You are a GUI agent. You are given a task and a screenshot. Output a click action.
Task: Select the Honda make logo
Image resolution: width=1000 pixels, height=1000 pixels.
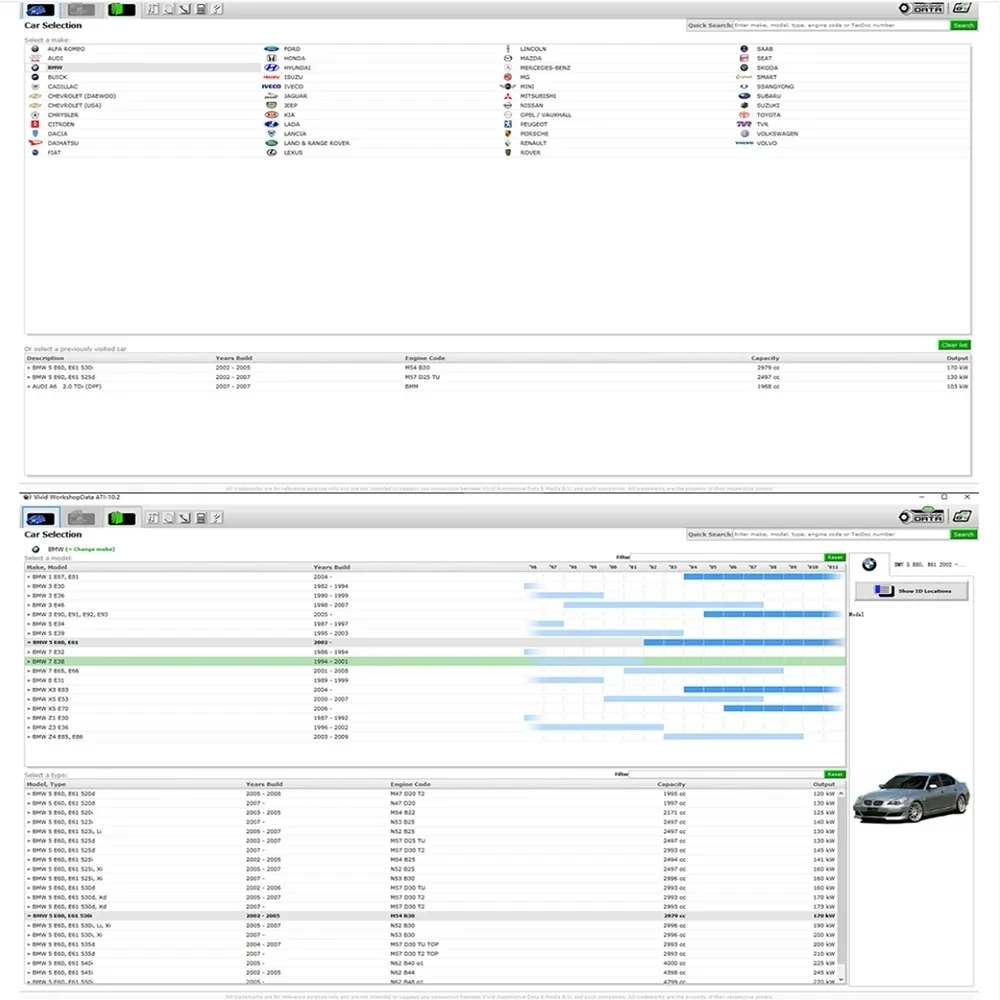271,58
